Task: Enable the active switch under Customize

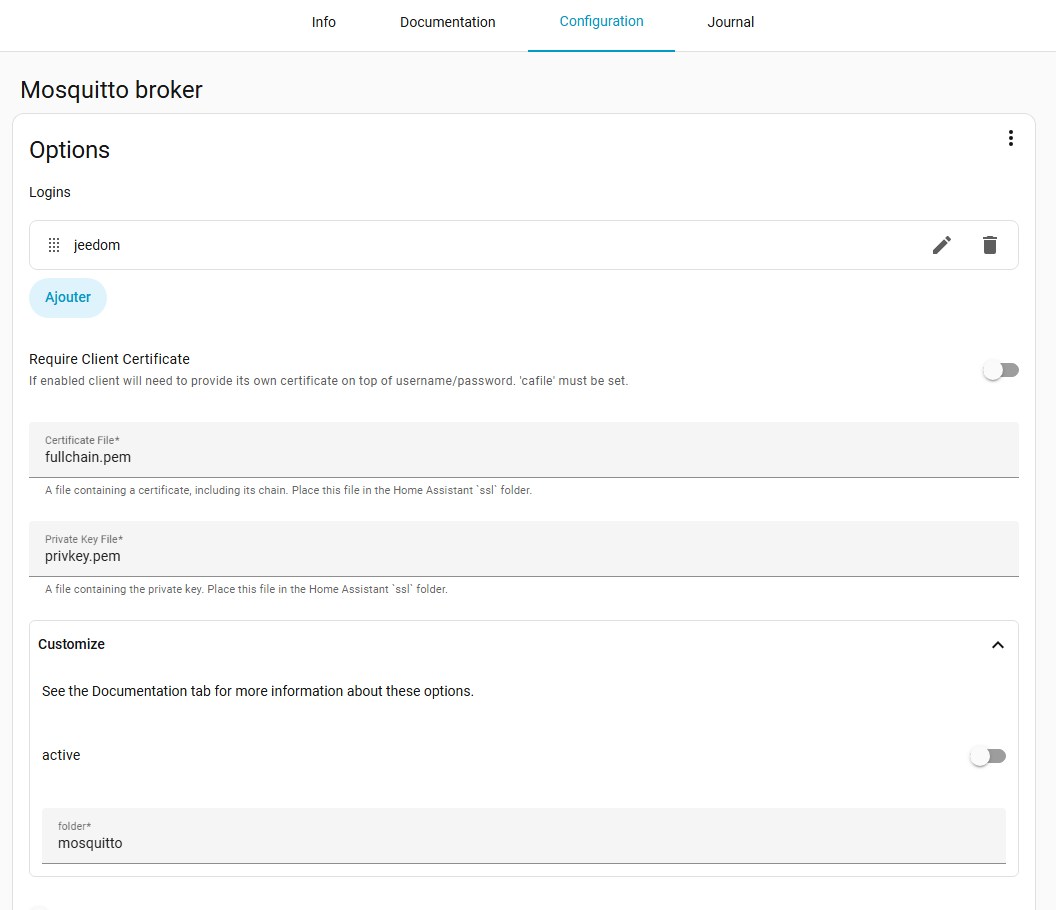Action: 987,756
